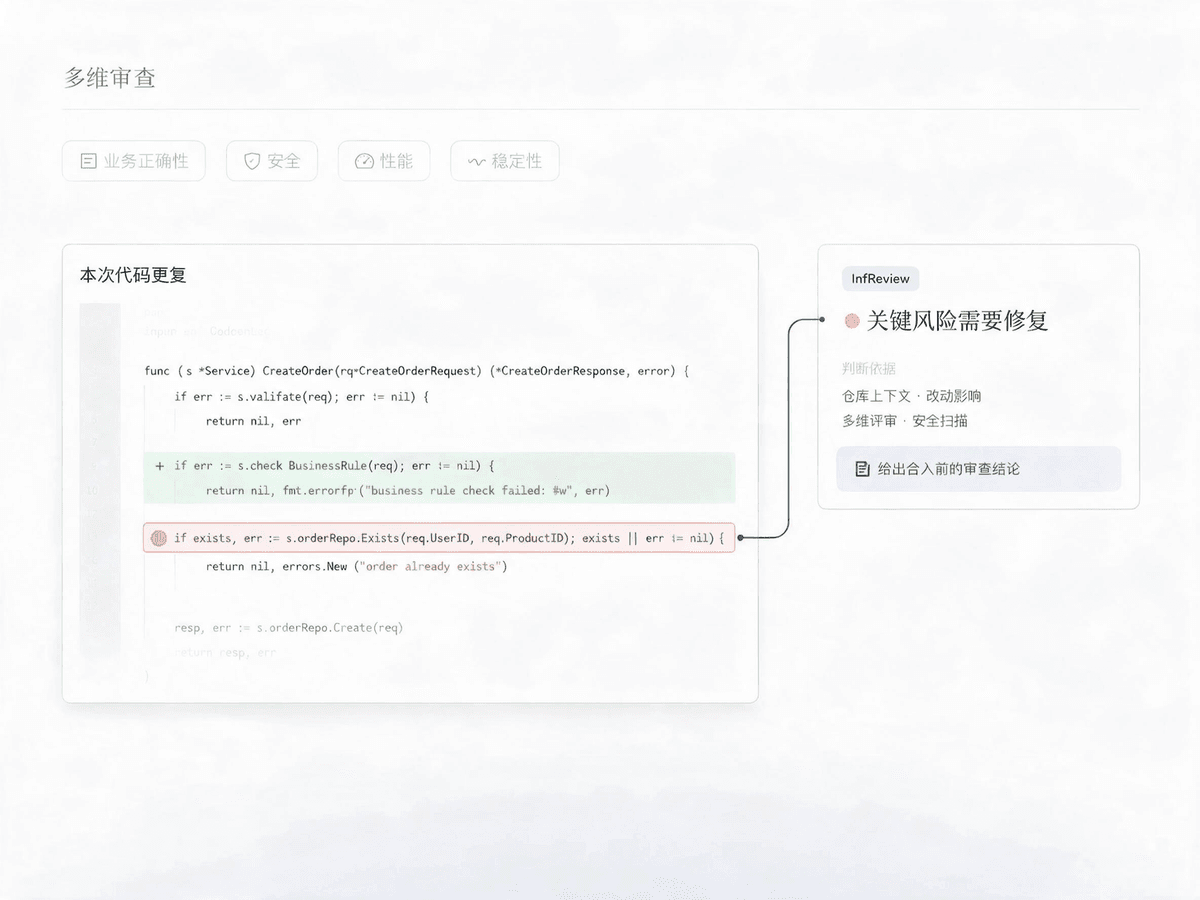
Task: Click the s.orderRepo.Create(req) line
Action: coord(288,628)
